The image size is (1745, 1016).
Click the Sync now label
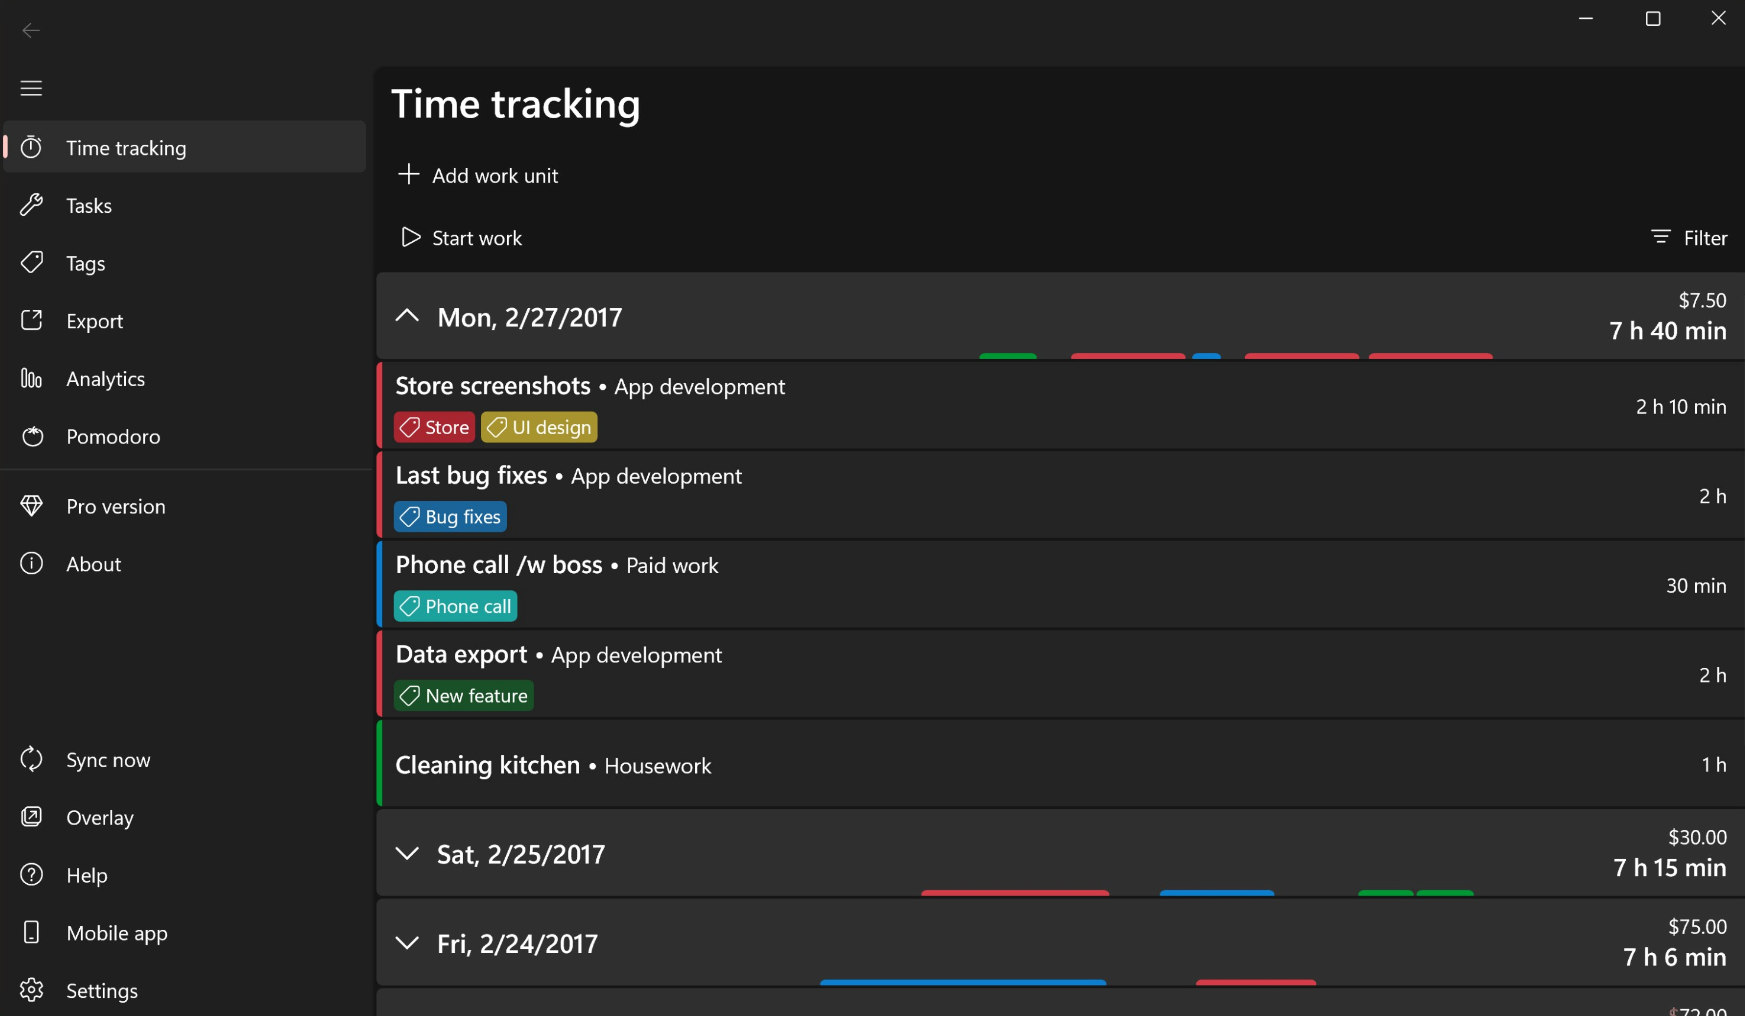click(108, 760)
